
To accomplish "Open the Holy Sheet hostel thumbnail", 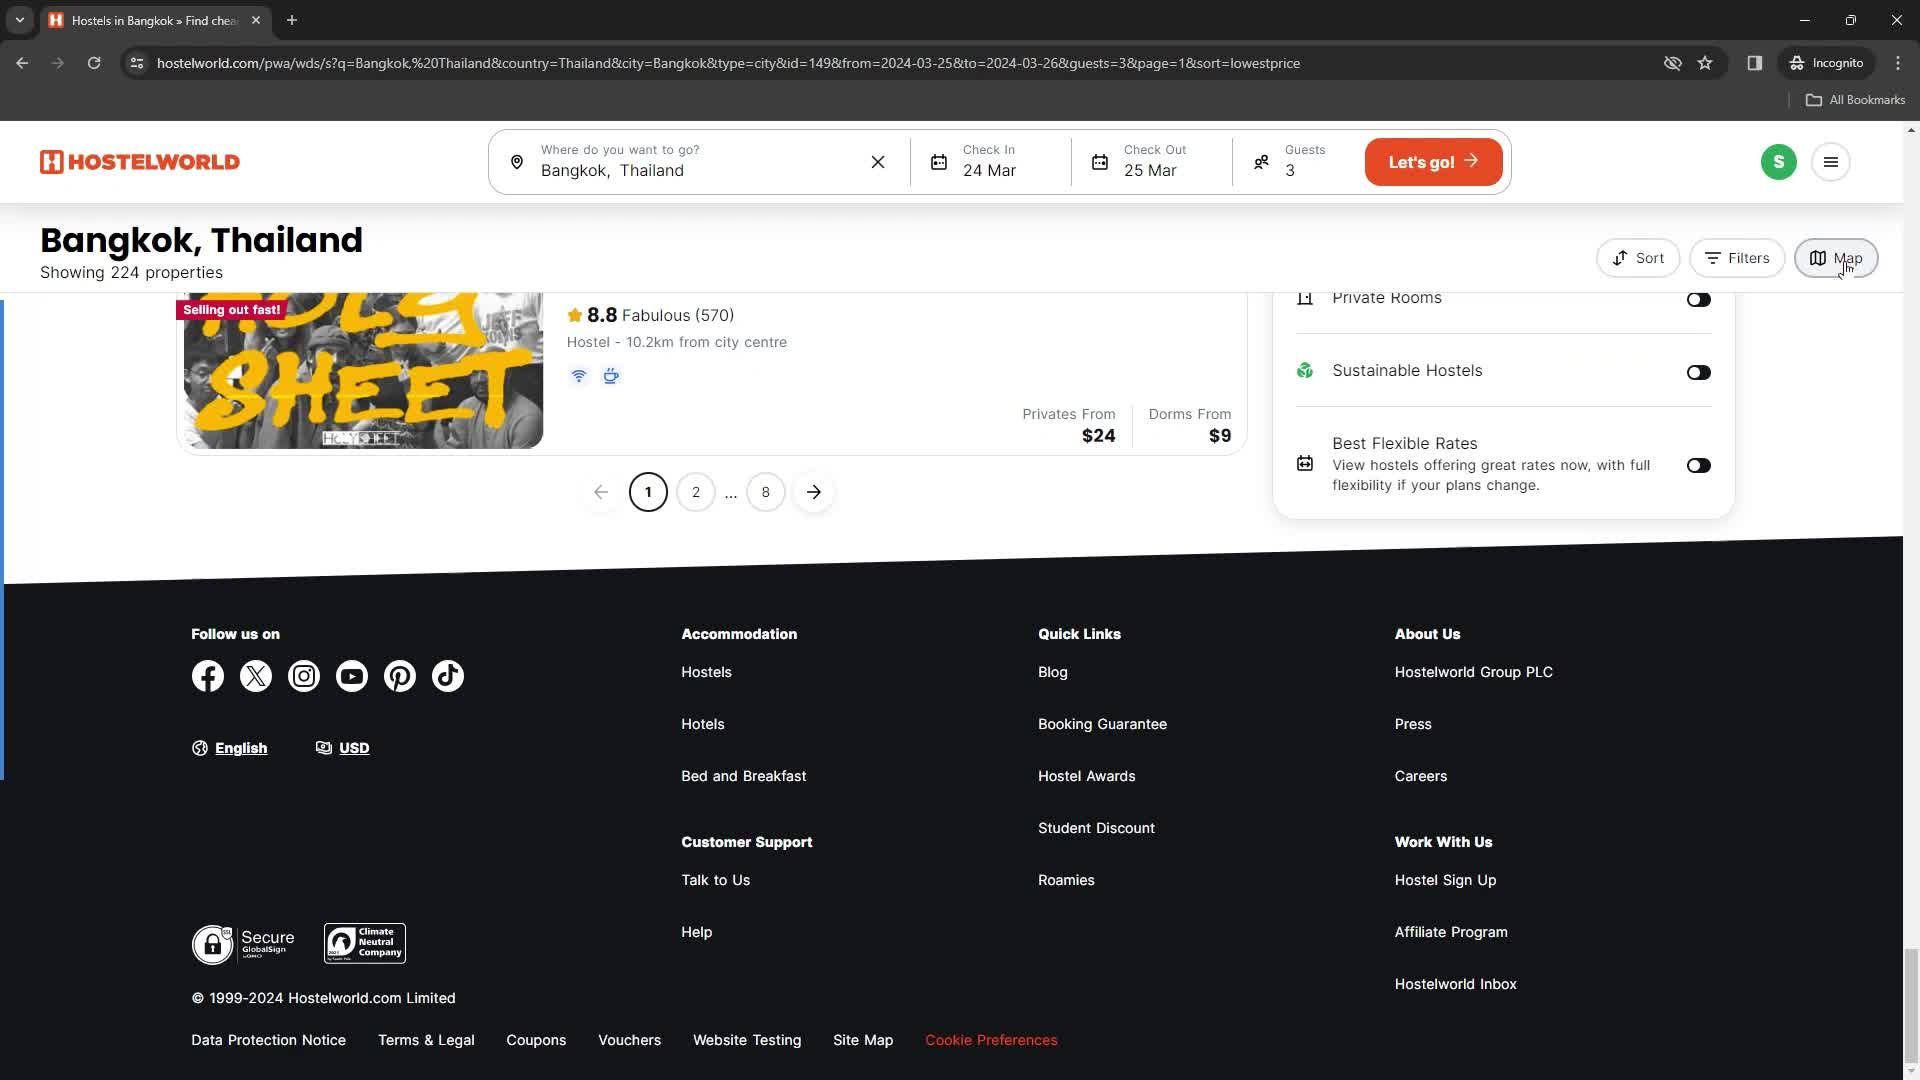I will click(x=364, y=370).
